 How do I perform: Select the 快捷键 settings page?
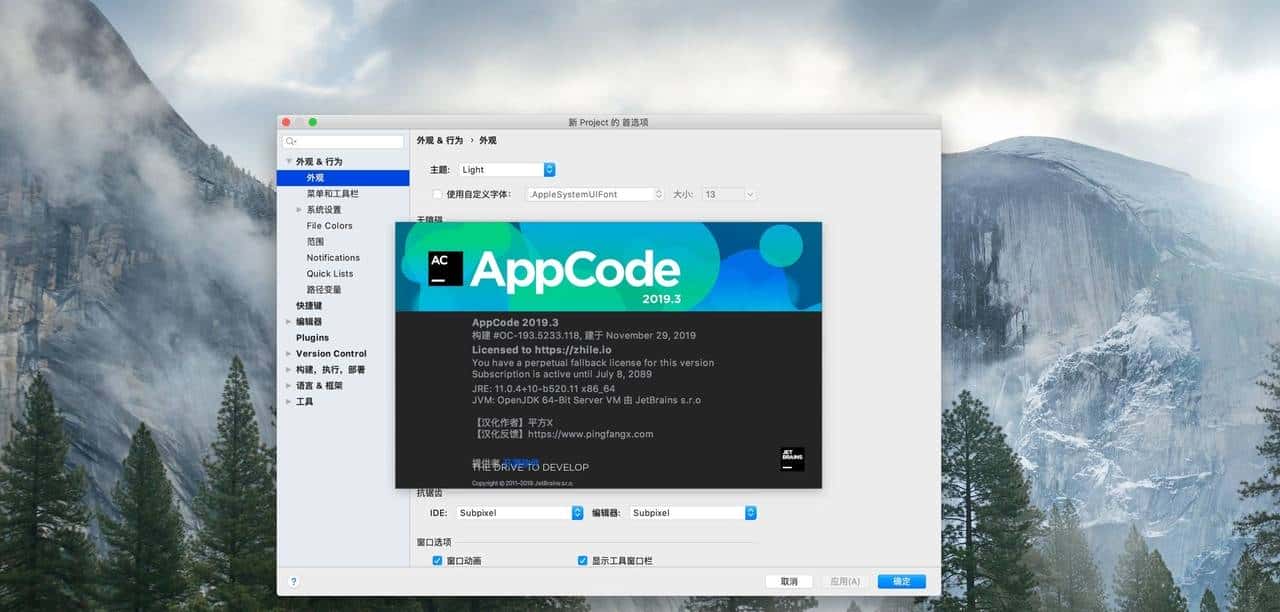click(308, 305)
